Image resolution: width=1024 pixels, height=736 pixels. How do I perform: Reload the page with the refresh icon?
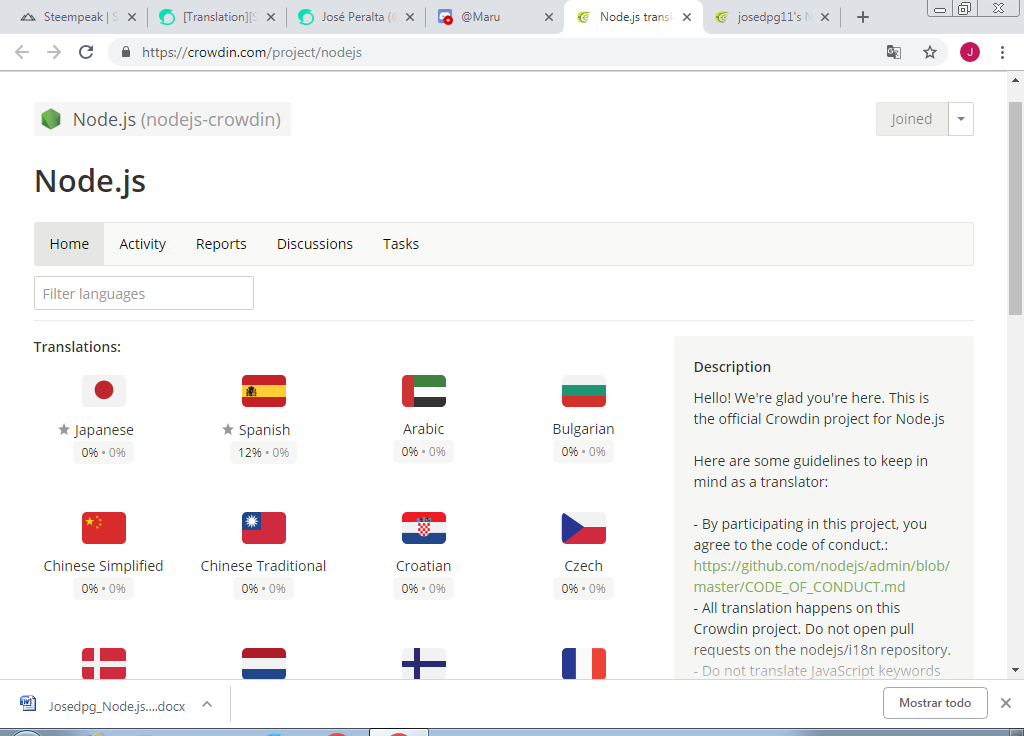pyautogui.click(x=86, y=52)
